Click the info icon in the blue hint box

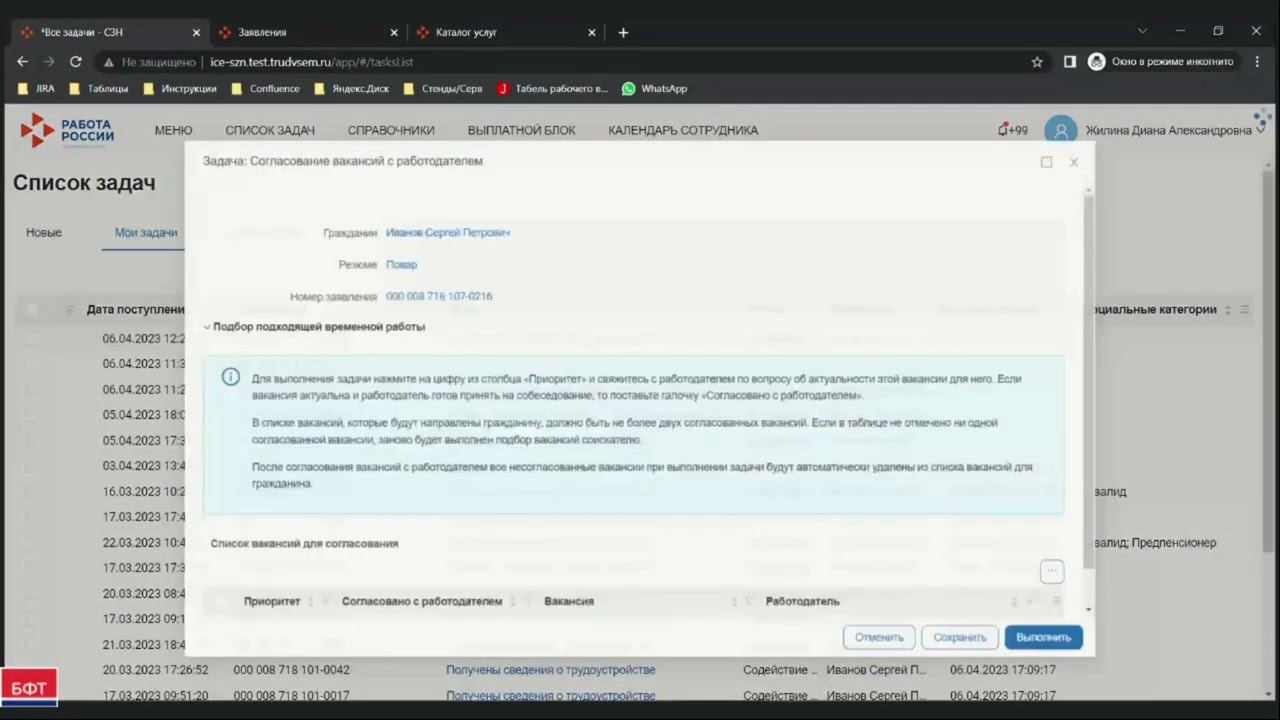coord(231,377)
